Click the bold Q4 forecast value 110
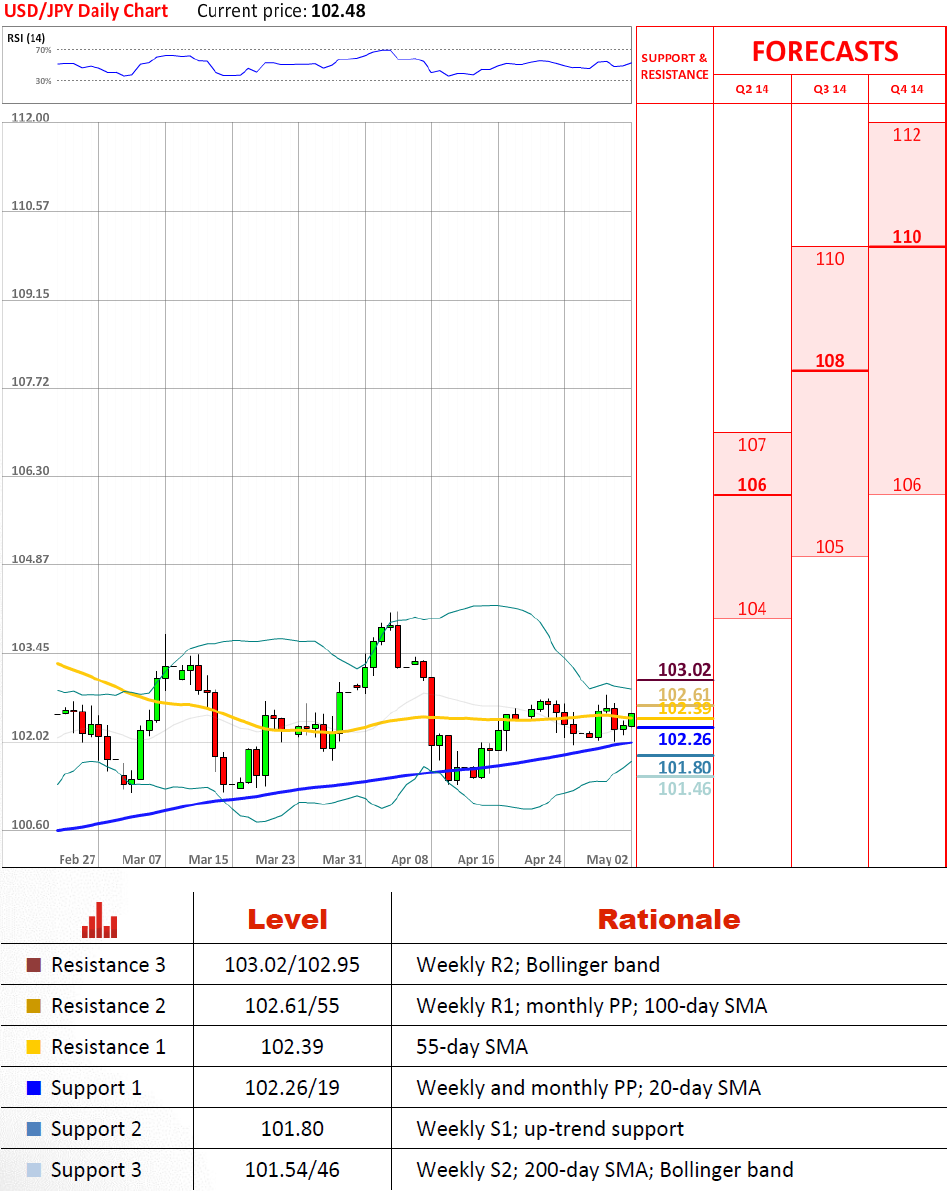This screenshot has width=949, height=1191. tap(906, 236)
